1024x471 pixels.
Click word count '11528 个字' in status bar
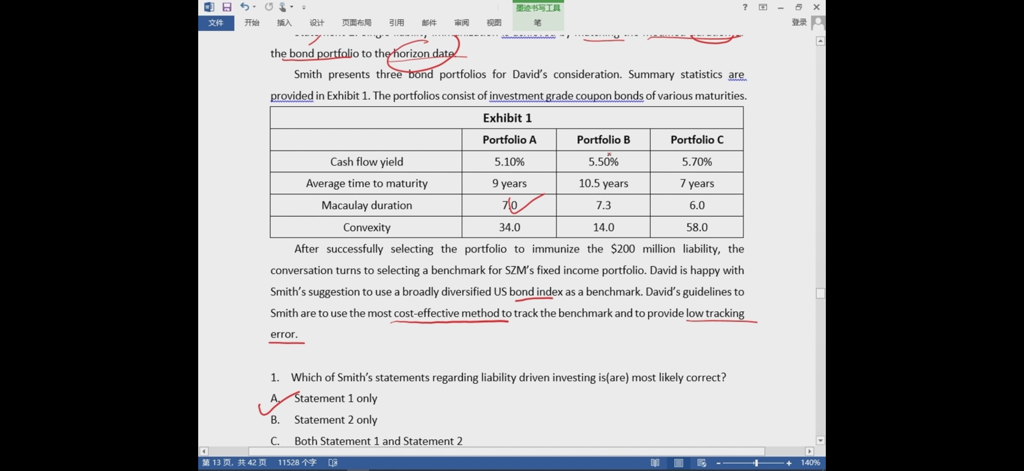(x=297, y=463)
